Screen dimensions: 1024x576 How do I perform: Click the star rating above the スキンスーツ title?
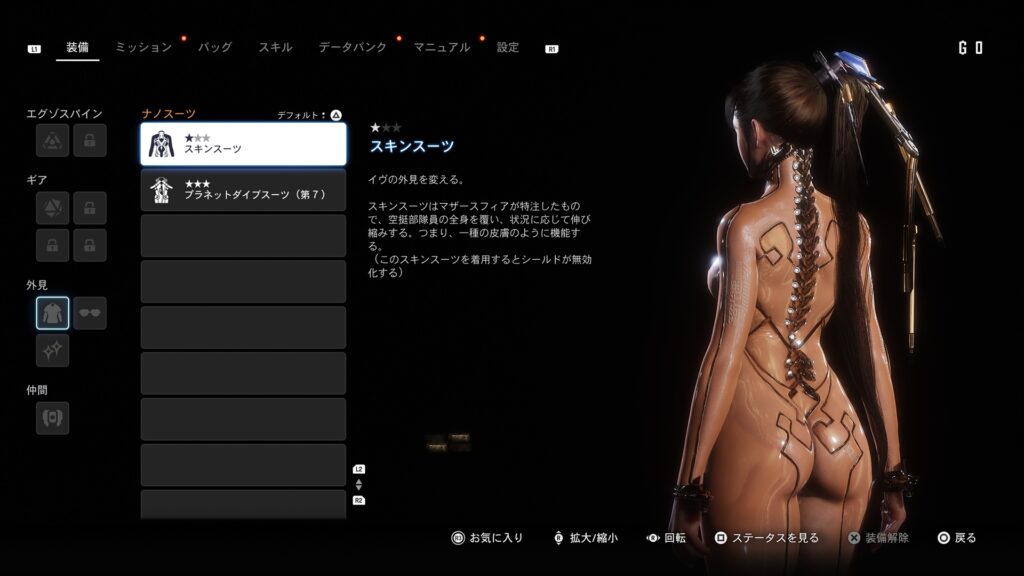click(x=385, y=127)
